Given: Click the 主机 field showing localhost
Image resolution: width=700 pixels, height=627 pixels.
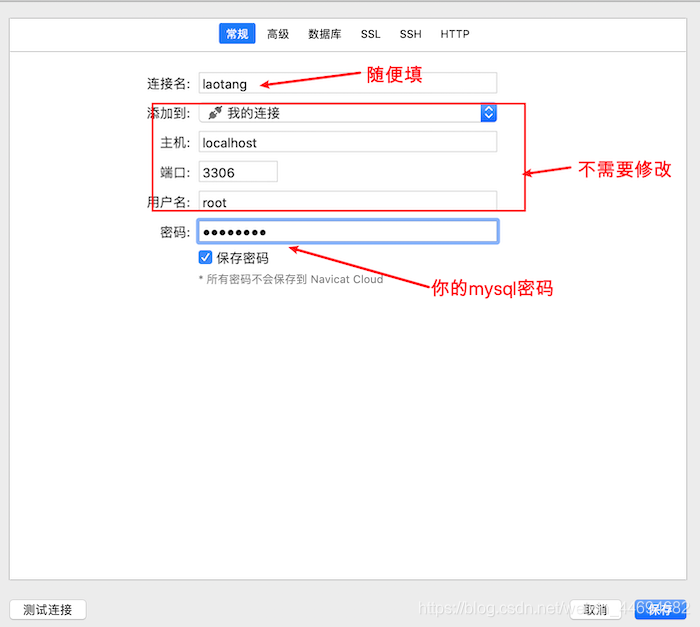Looking at the screenshot, I should (348, 142).
